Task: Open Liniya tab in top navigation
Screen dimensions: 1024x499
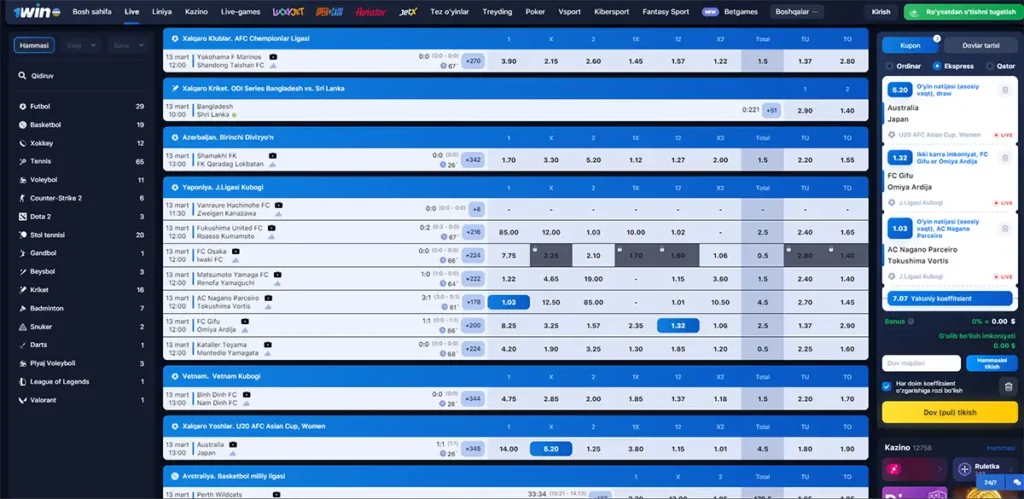Action: (x=162, y=12)
